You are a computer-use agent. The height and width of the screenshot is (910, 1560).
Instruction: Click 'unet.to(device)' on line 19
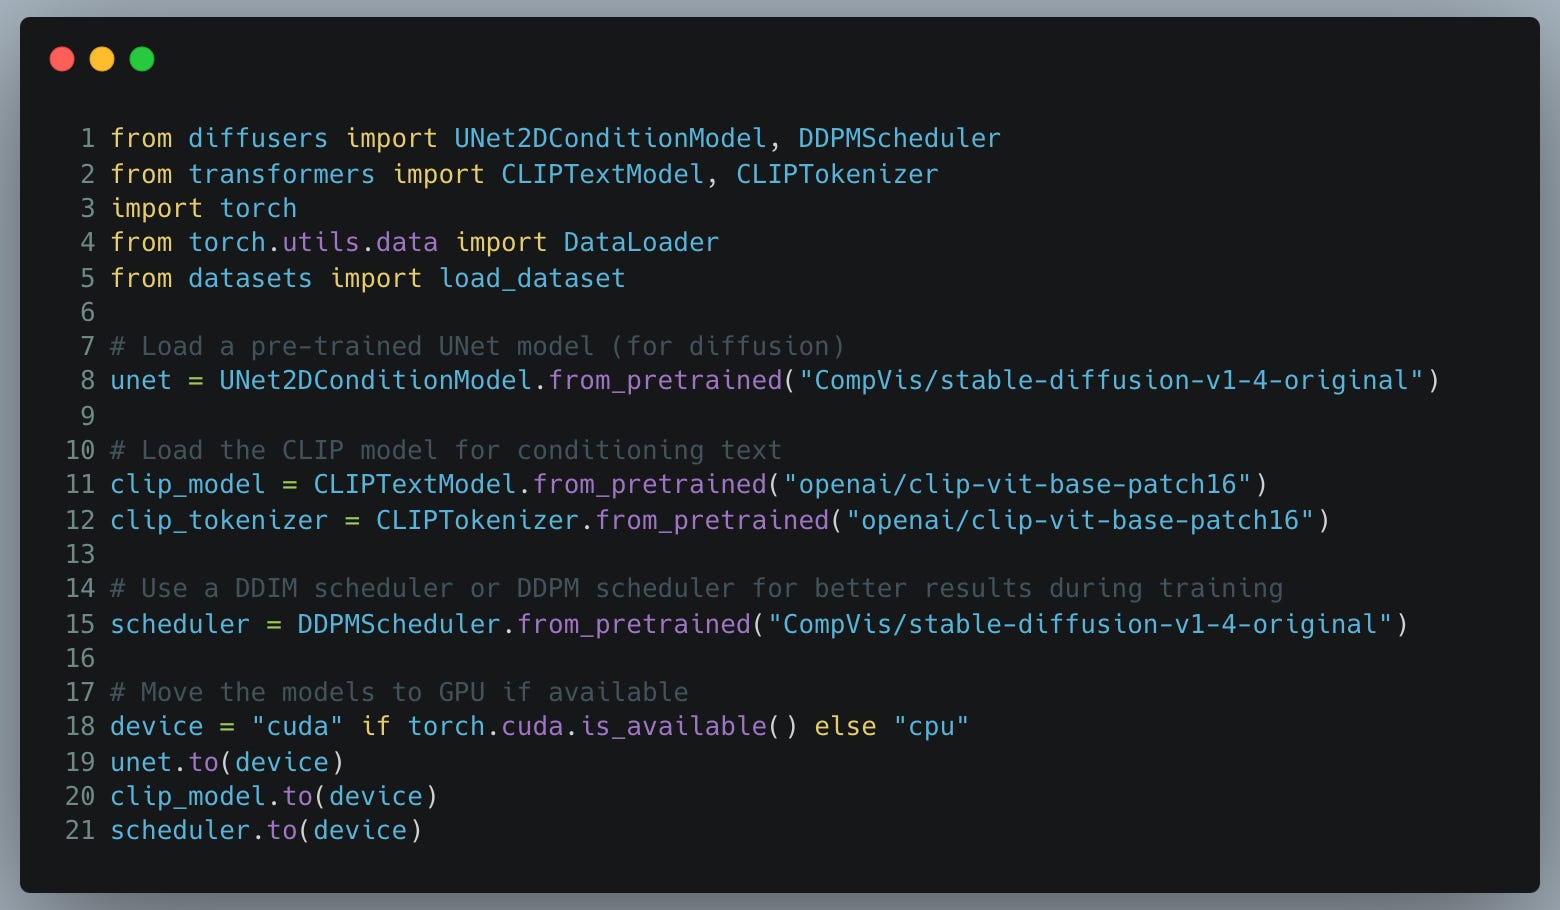[x=227, y=762]
